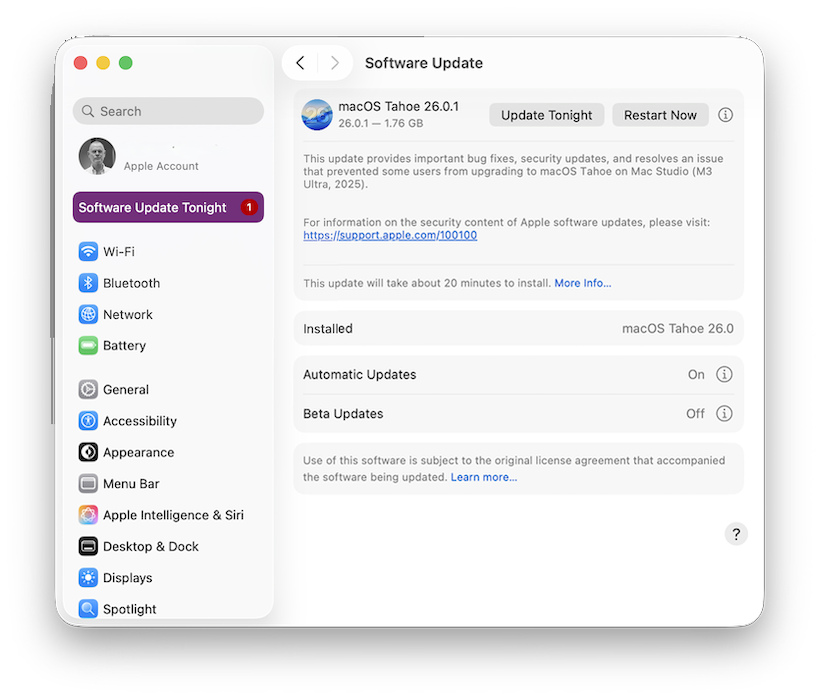Screen dimensions: 820x700
Task: Open info for Beta Updates
Action: [725, 414]
